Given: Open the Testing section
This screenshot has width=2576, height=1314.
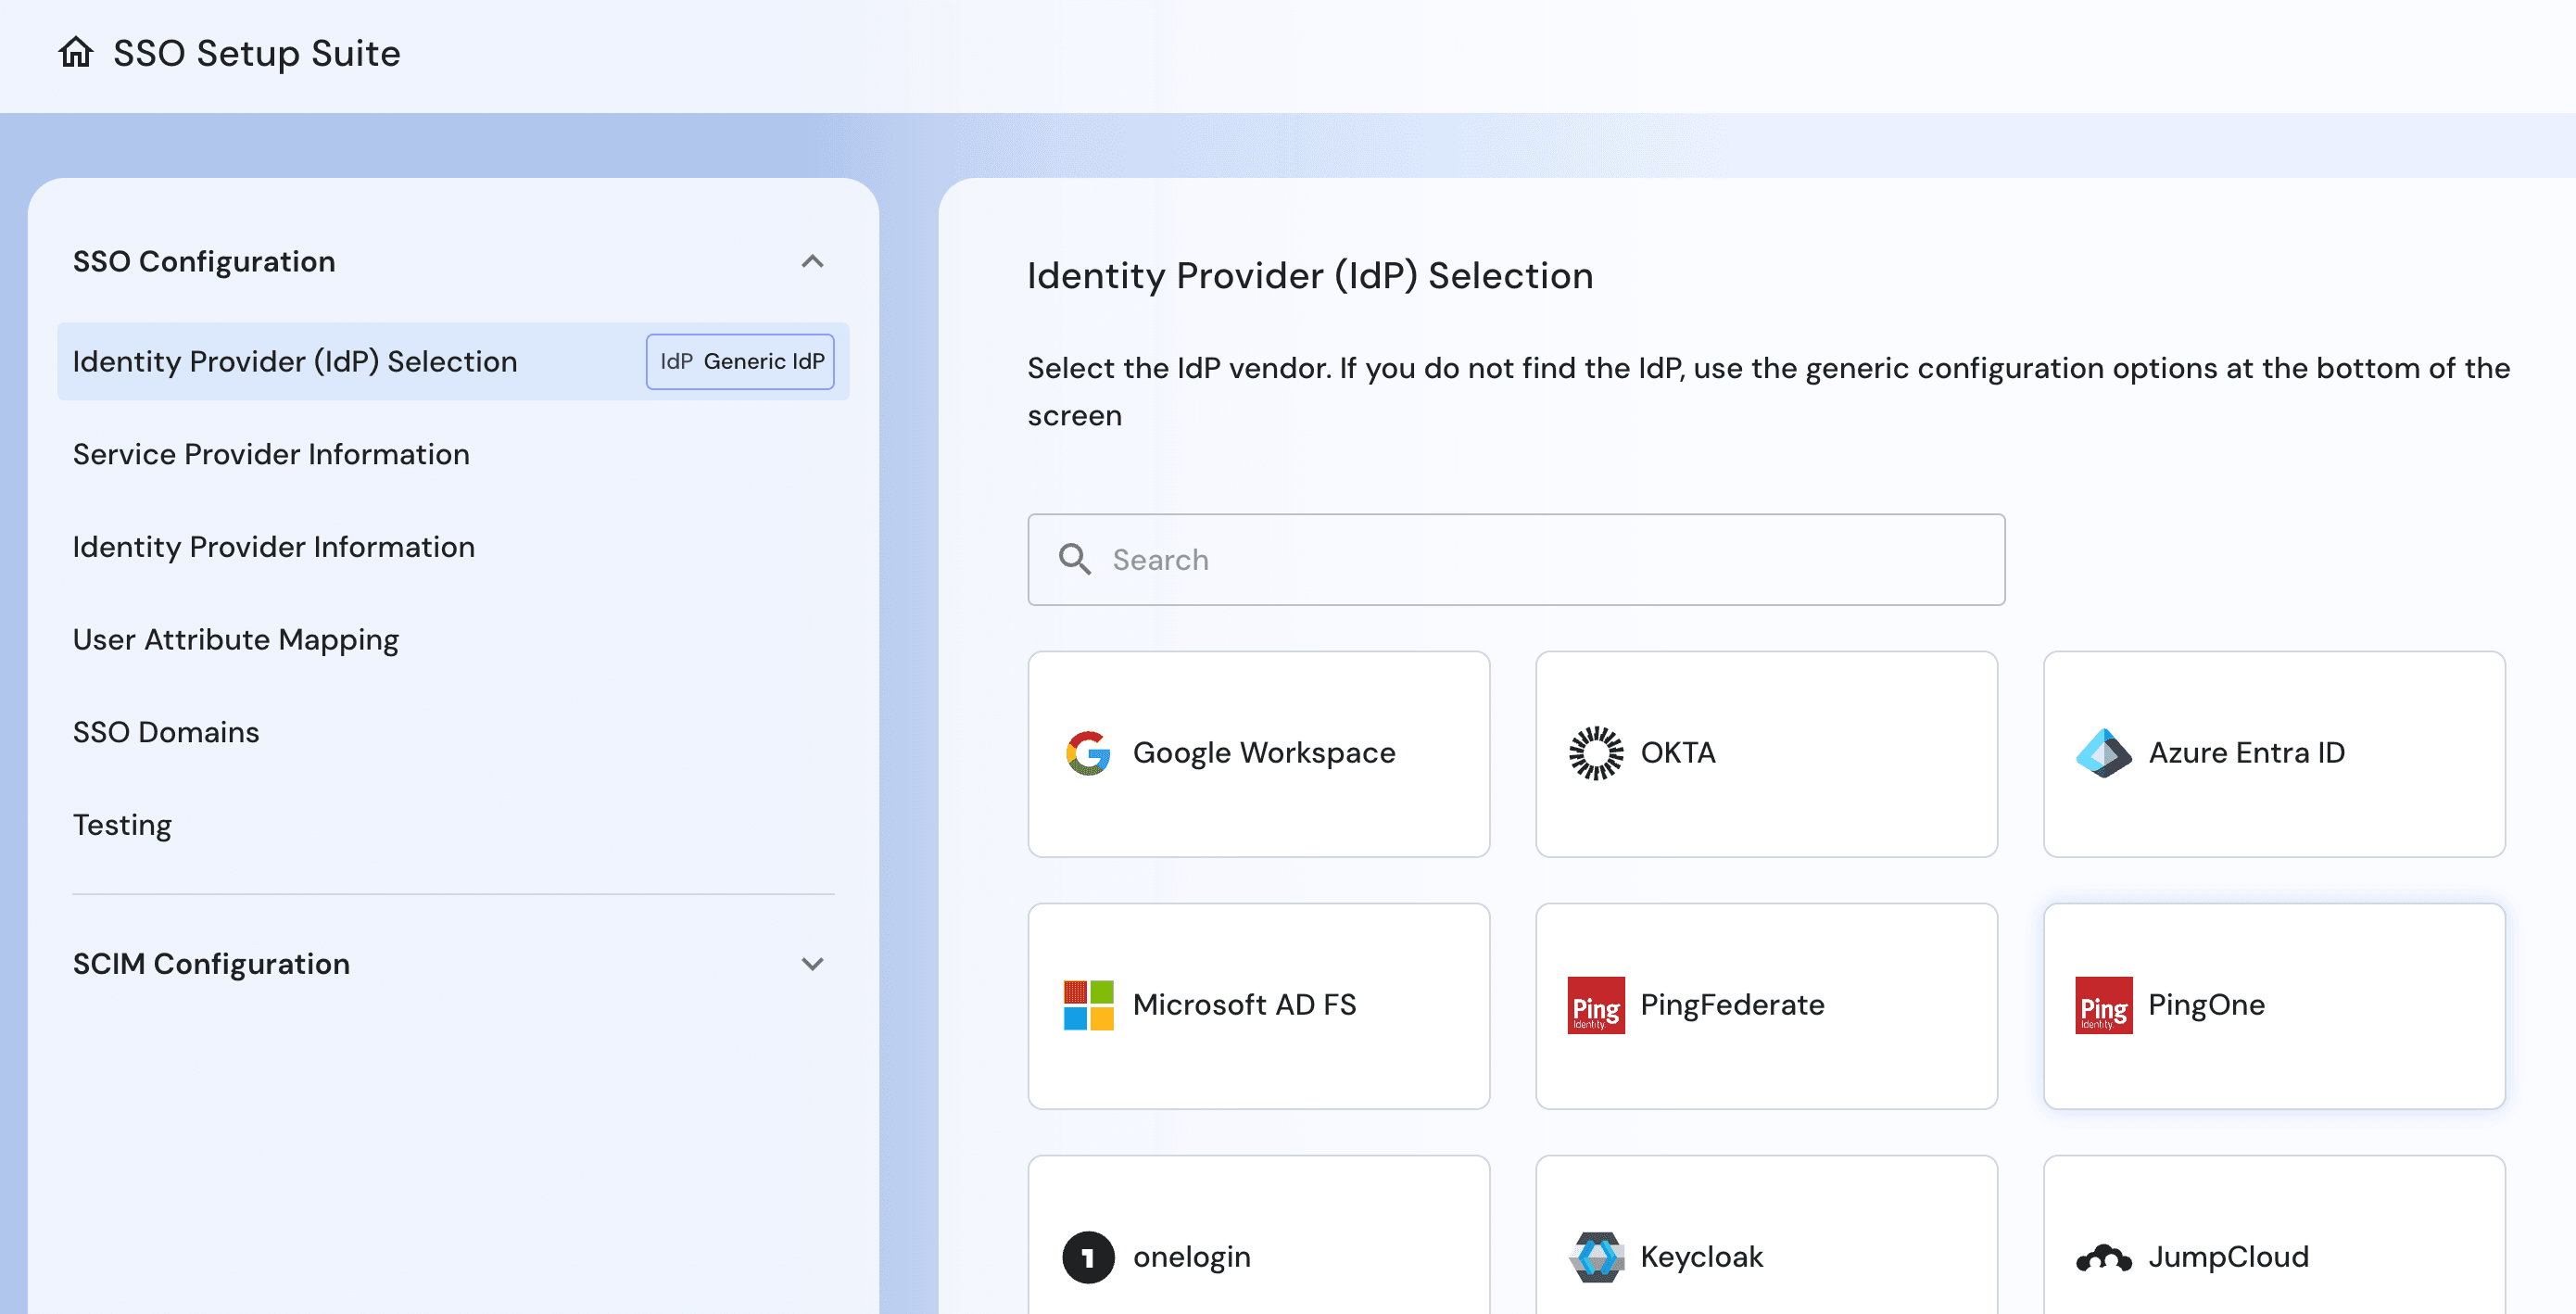Looking at the screenshot, I should (121, 824).
